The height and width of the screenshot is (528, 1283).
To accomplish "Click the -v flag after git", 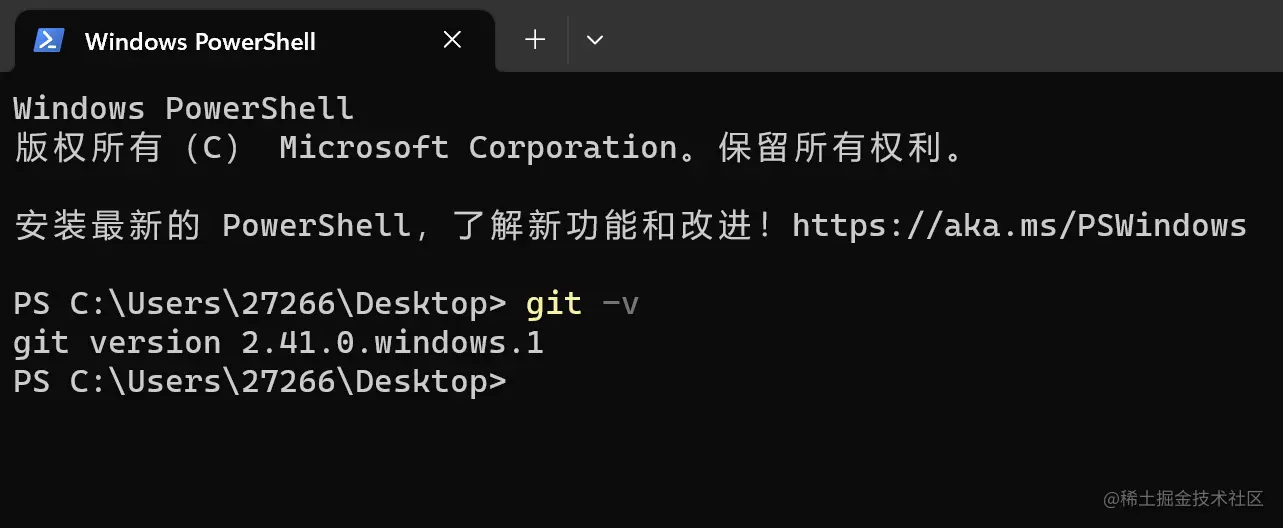I will pos(620,303).
